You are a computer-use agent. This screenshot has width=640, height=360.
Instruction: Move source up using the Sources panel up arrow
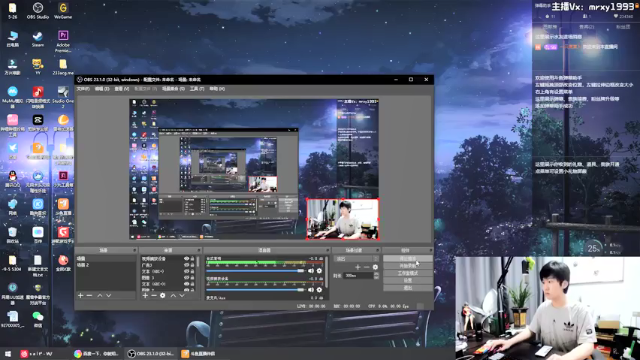(x=173, y=295)
